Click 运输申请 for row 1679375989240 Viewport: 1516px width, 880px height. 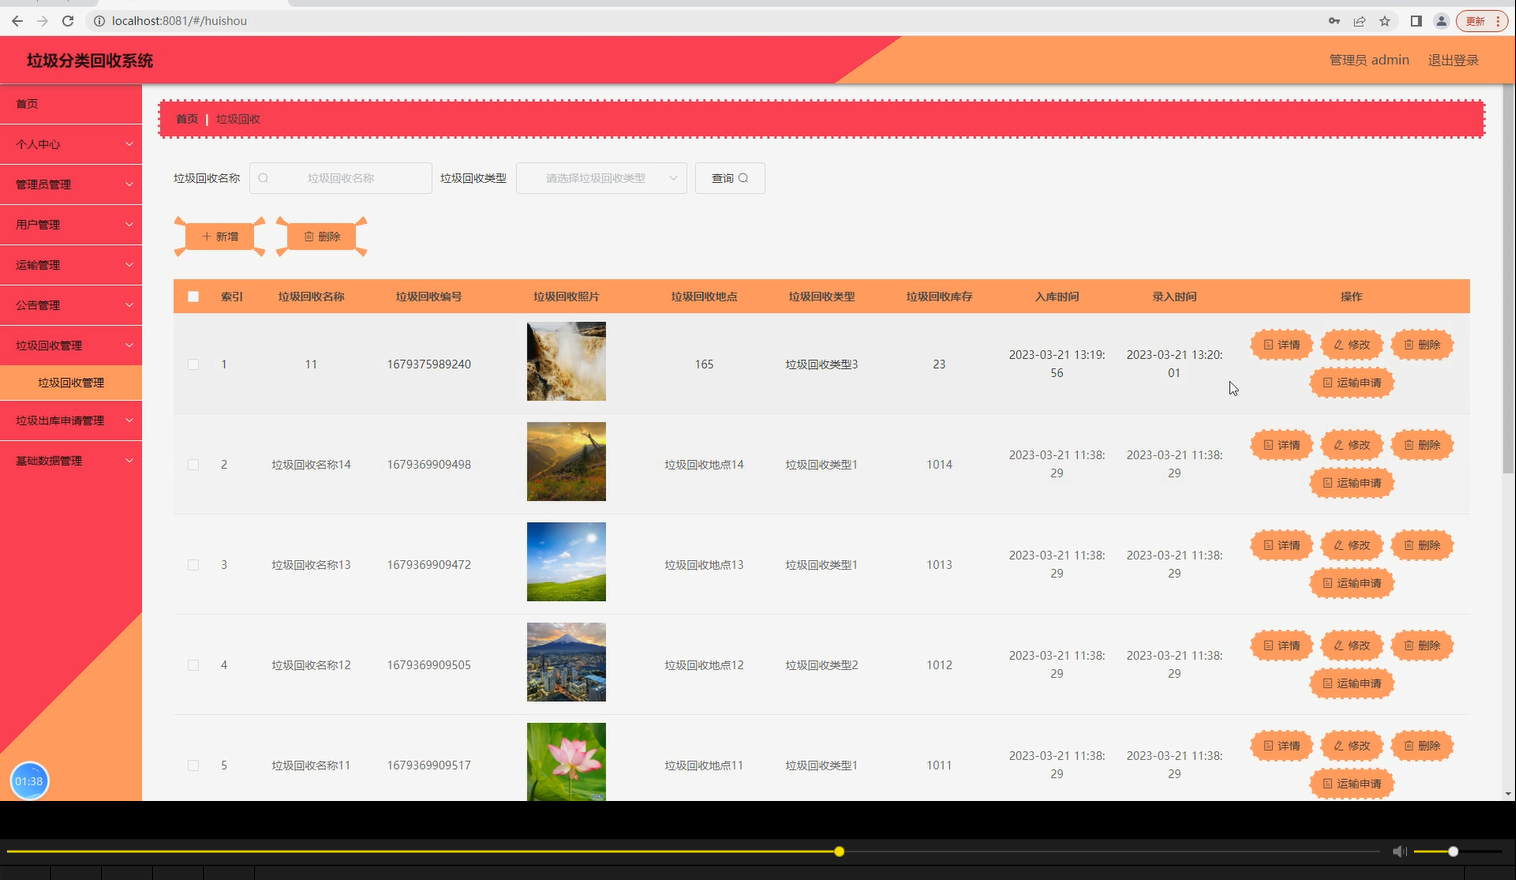[1351, 383]
